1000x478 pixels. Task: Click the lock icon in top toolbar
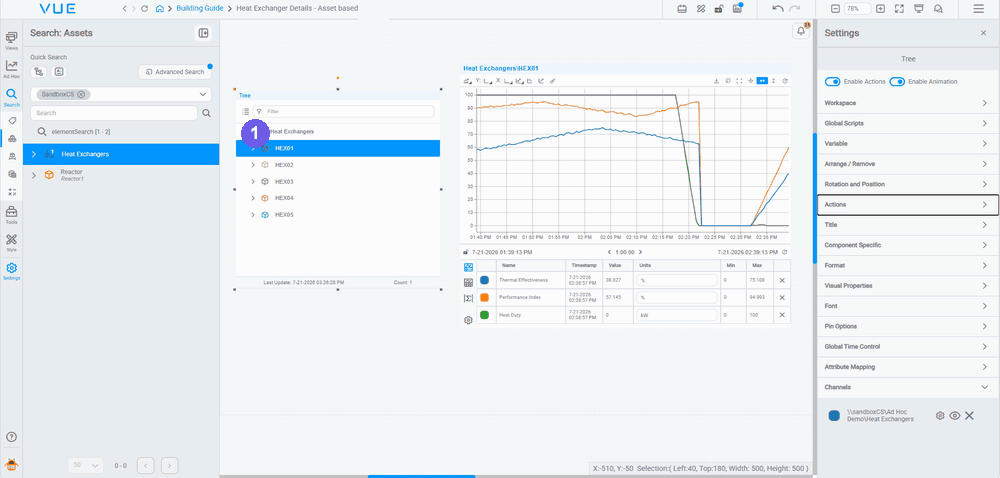point(719,9)
